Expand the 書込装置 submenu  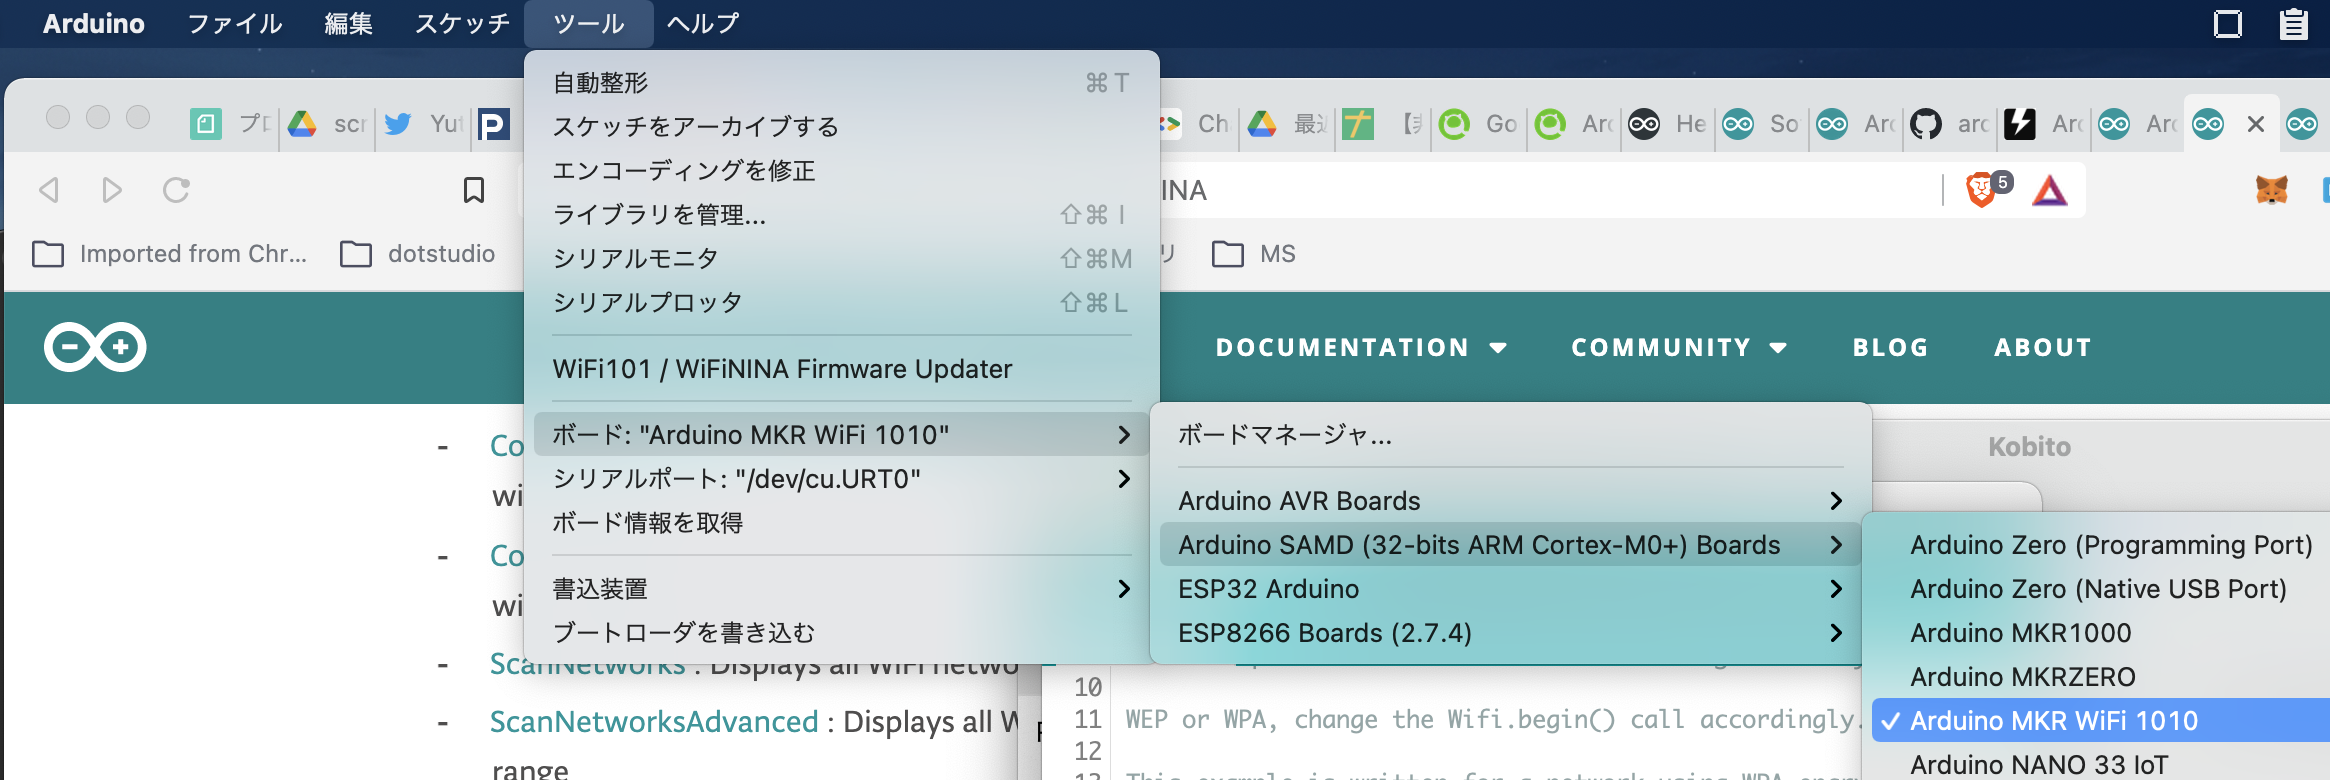(x=841, y=589)
